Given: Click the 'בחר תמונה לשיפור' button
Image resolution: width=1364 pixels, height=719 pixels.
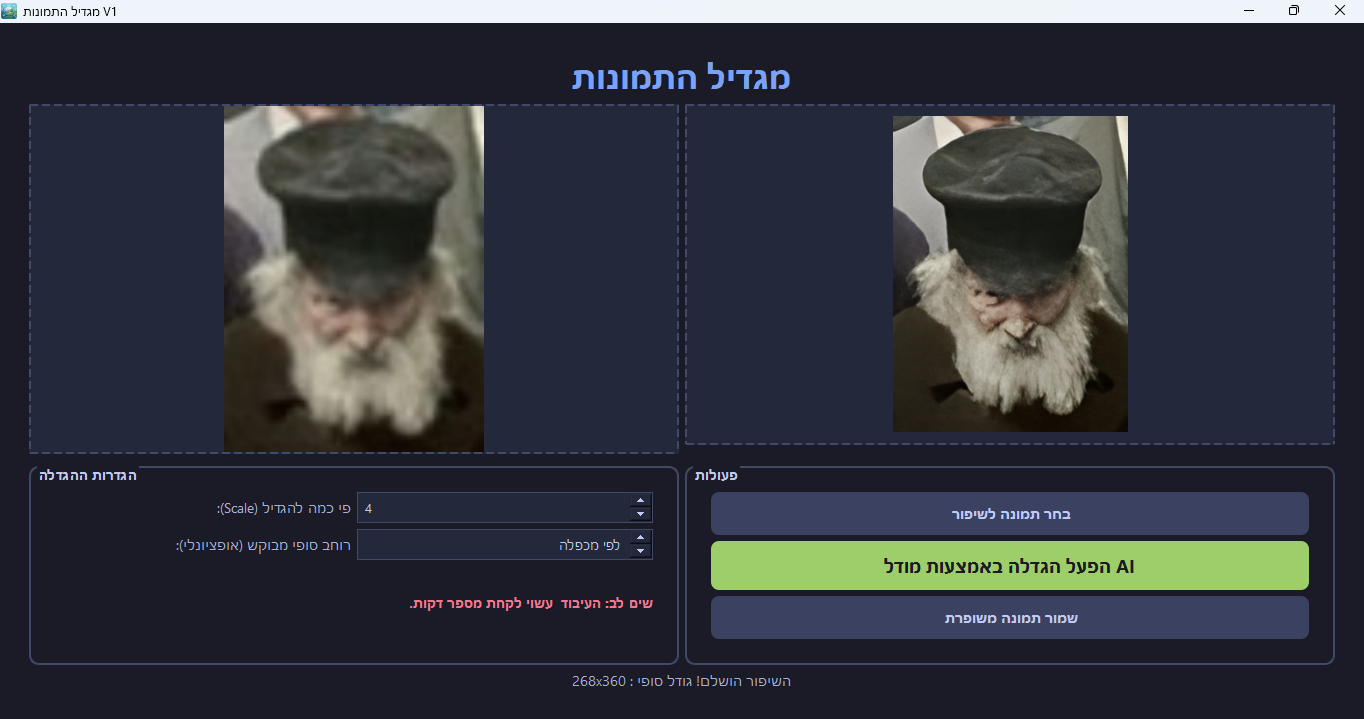Looking at the screenshot, I should tap(1009, 514).
